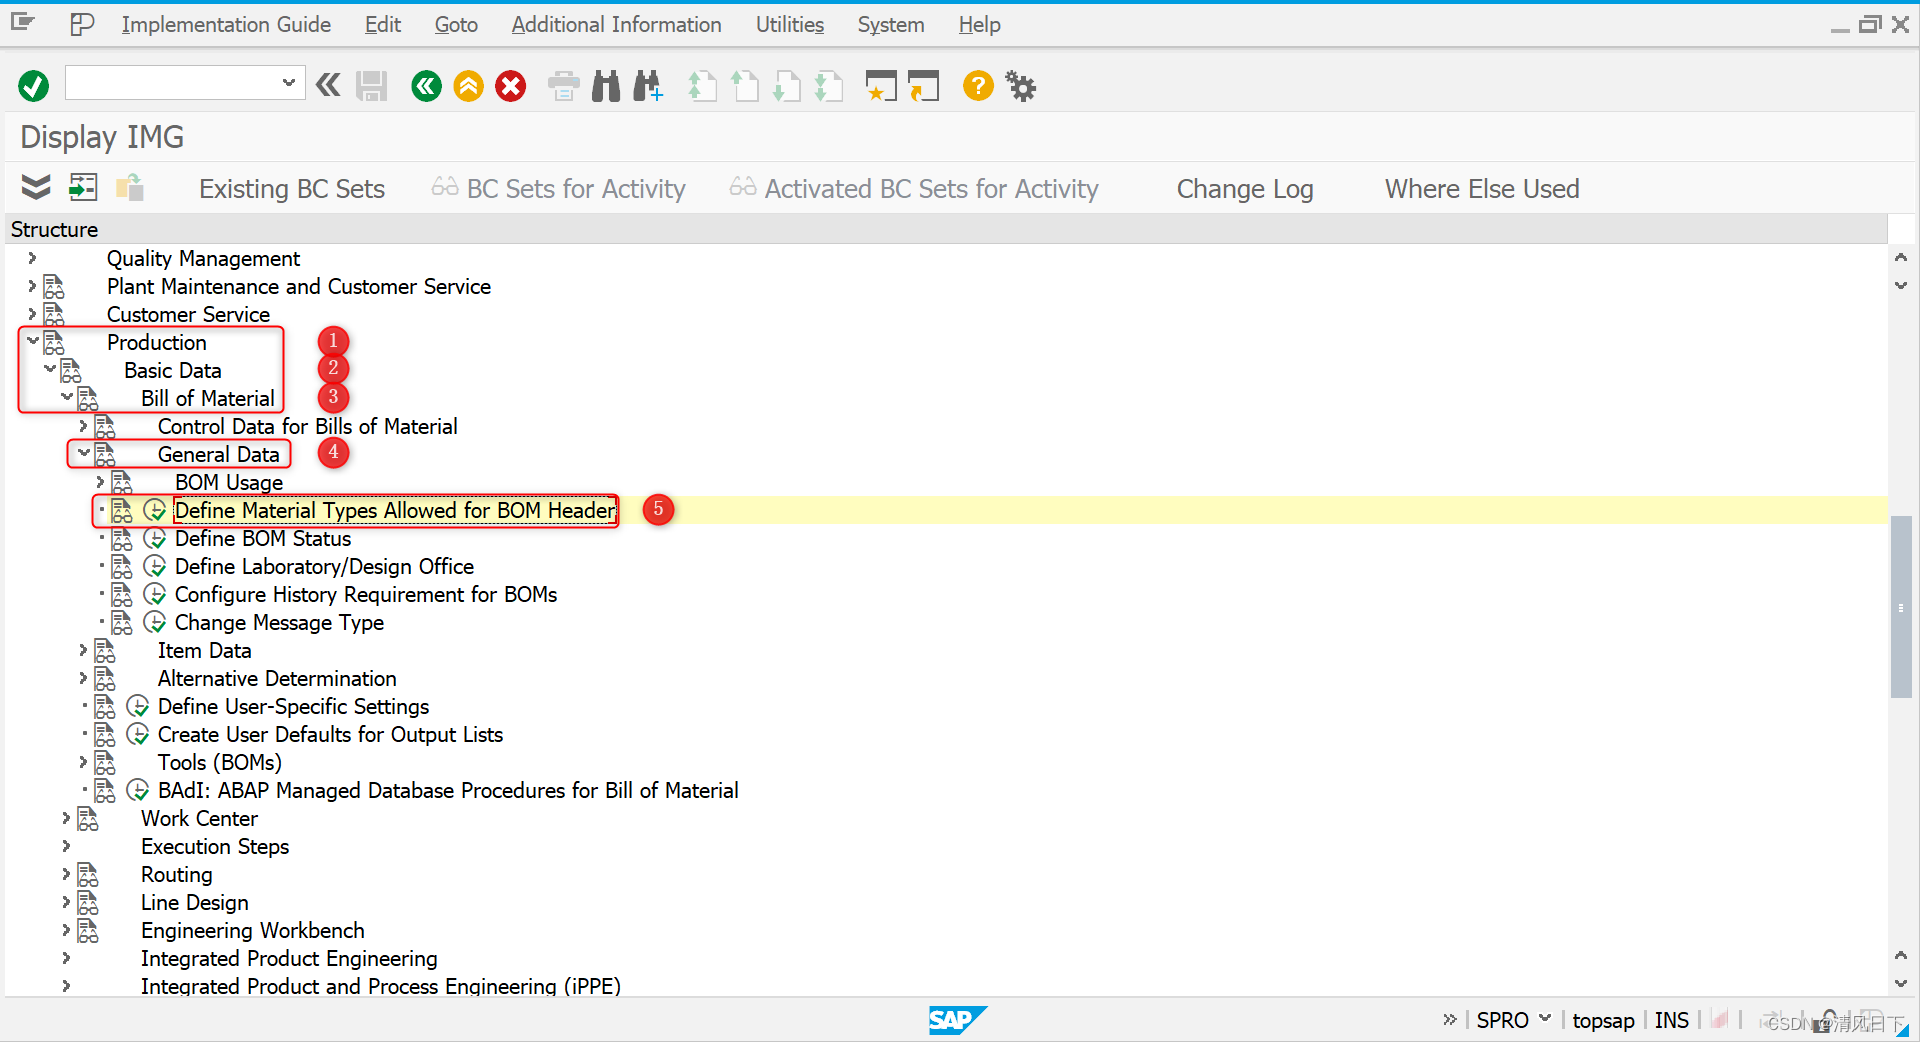Expand the Item Data node
Screen dimensions: 1920x1042
(x=83, y=650)
